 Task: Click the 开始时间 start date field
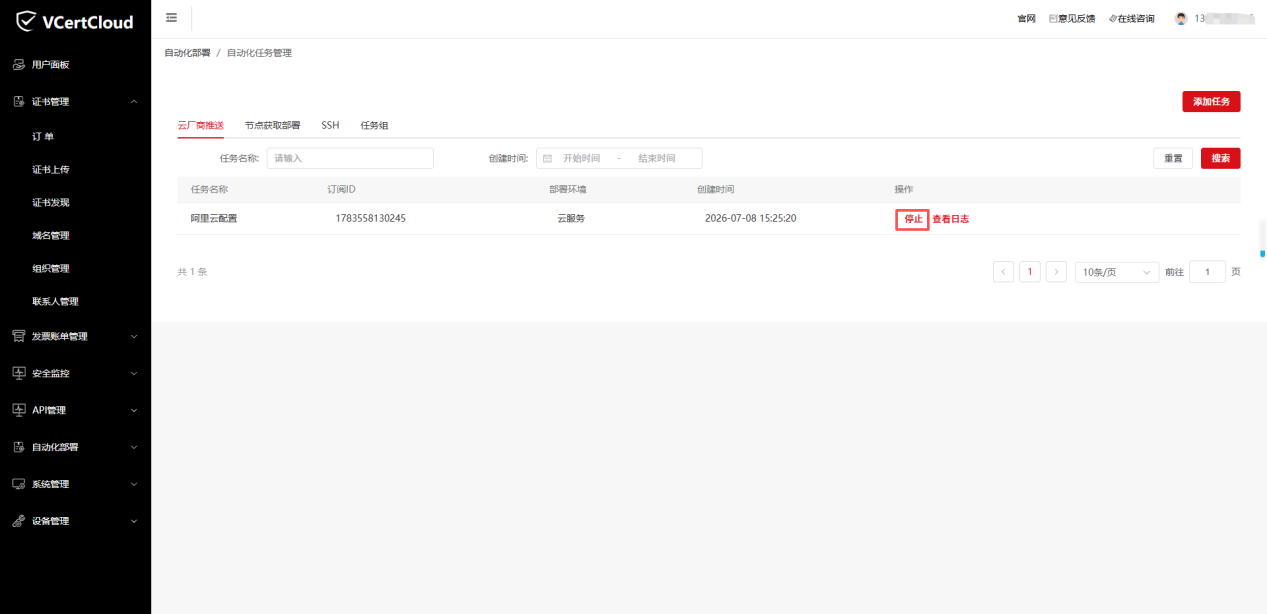pyautogui.click(x=582, y=158)
